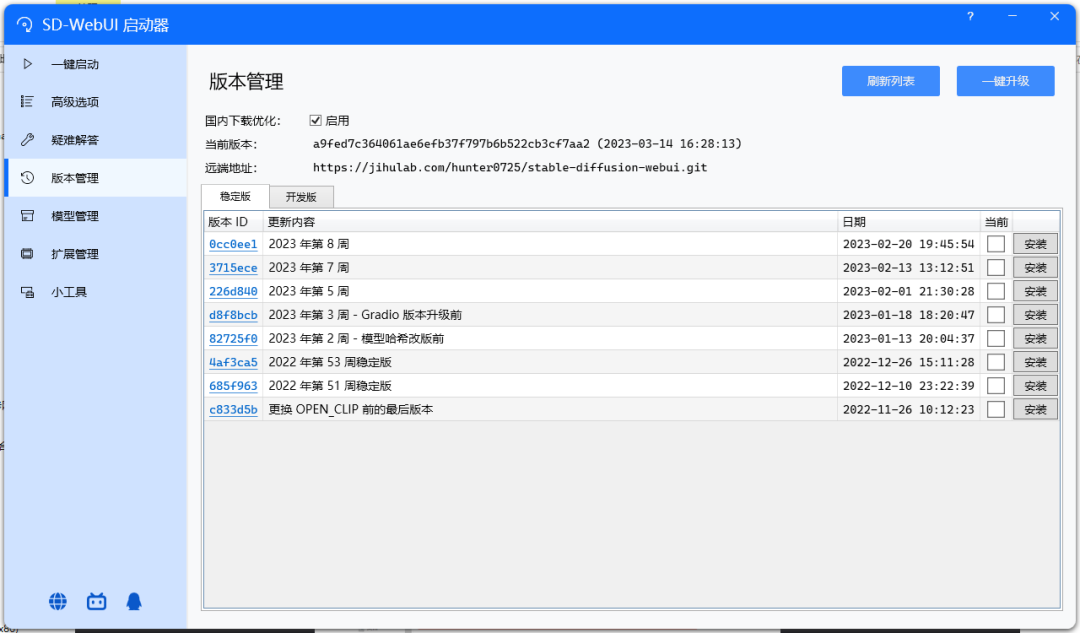The width and height of the screenshot is (1080, 633).
Task: Click the extension management icon
Action: tap(28, 253)
